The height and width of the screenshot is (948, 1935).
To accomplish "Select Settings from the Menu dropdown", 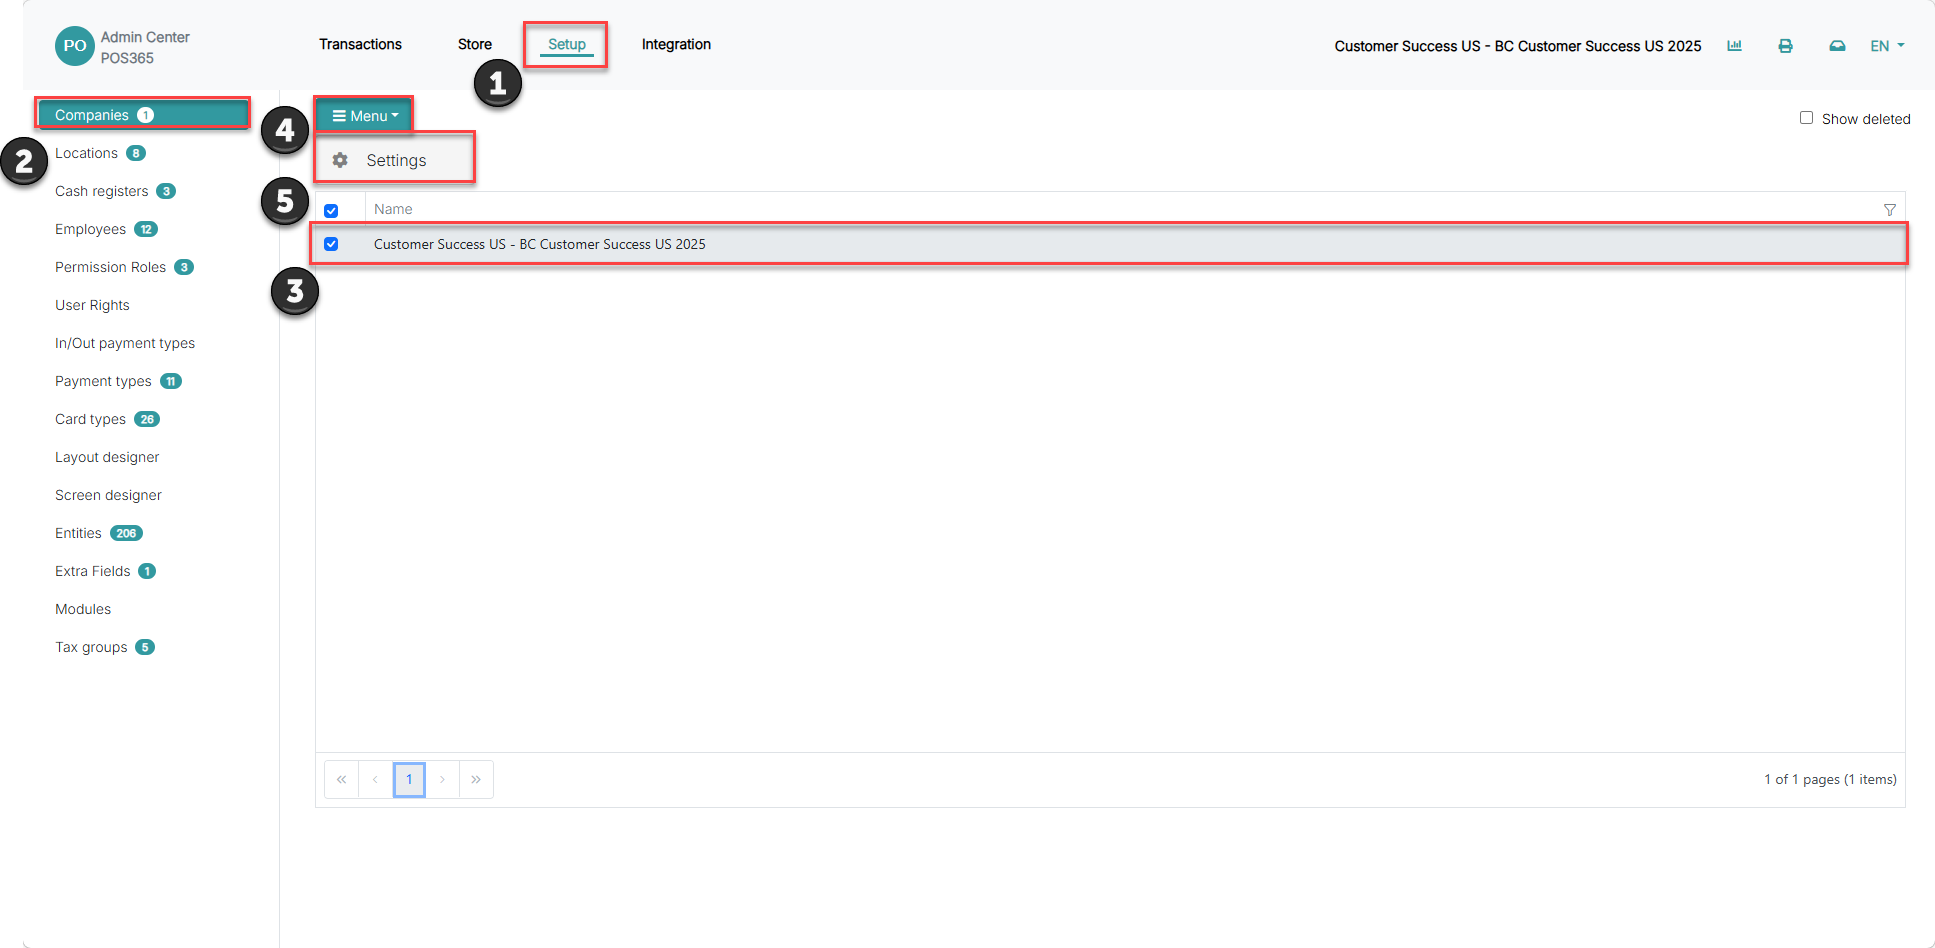I will coord(395,160).
